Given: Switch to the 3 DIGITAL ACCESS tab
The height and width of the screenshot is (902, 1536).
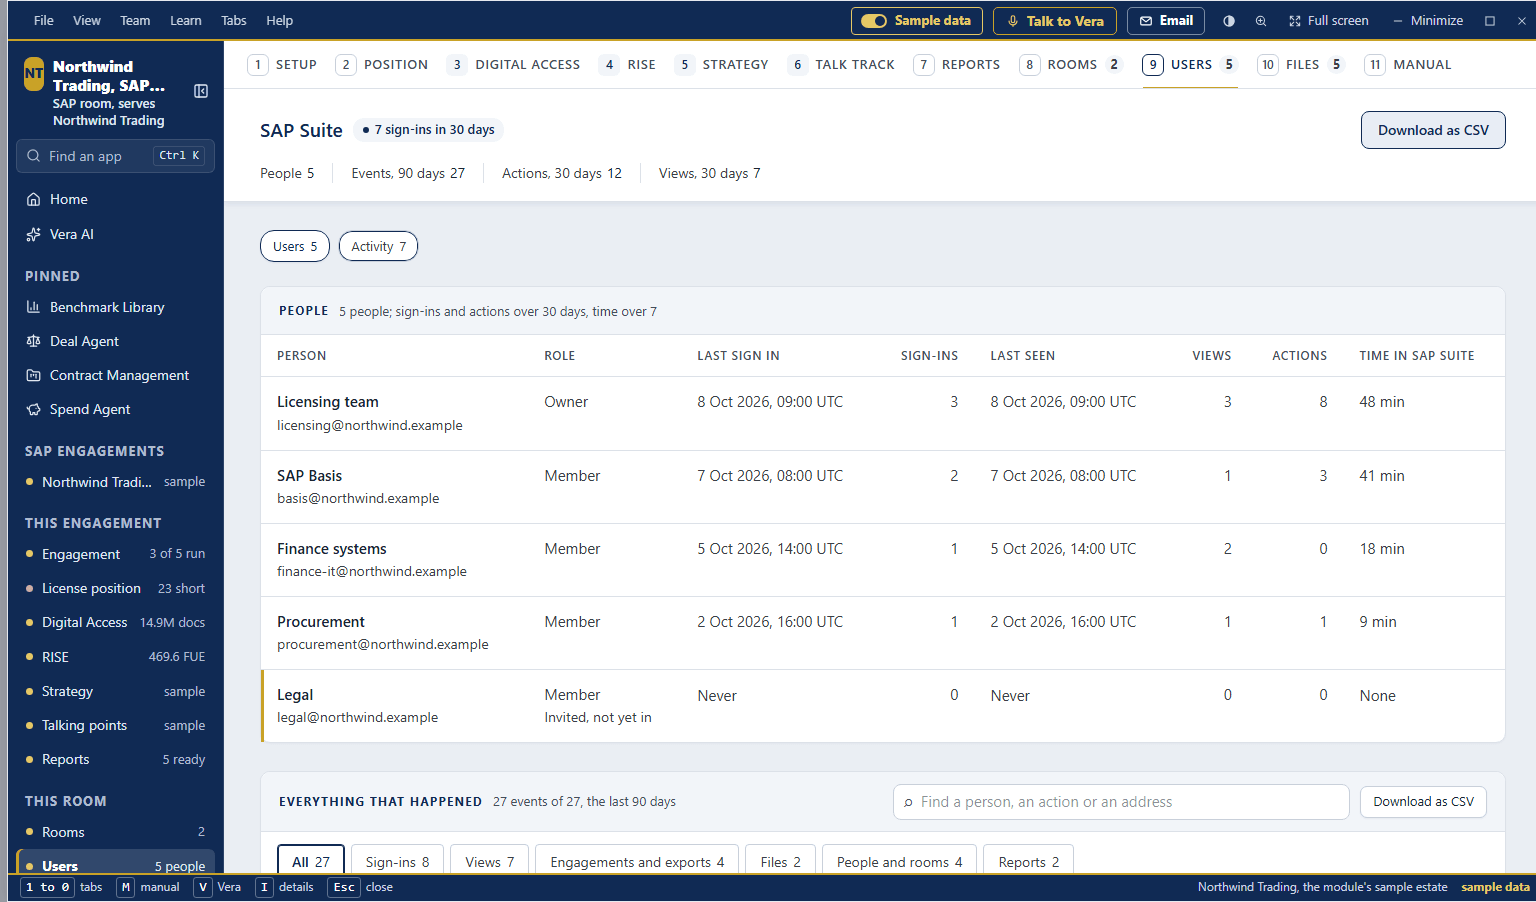Looking at the screenshot, I should pos(514,65).
